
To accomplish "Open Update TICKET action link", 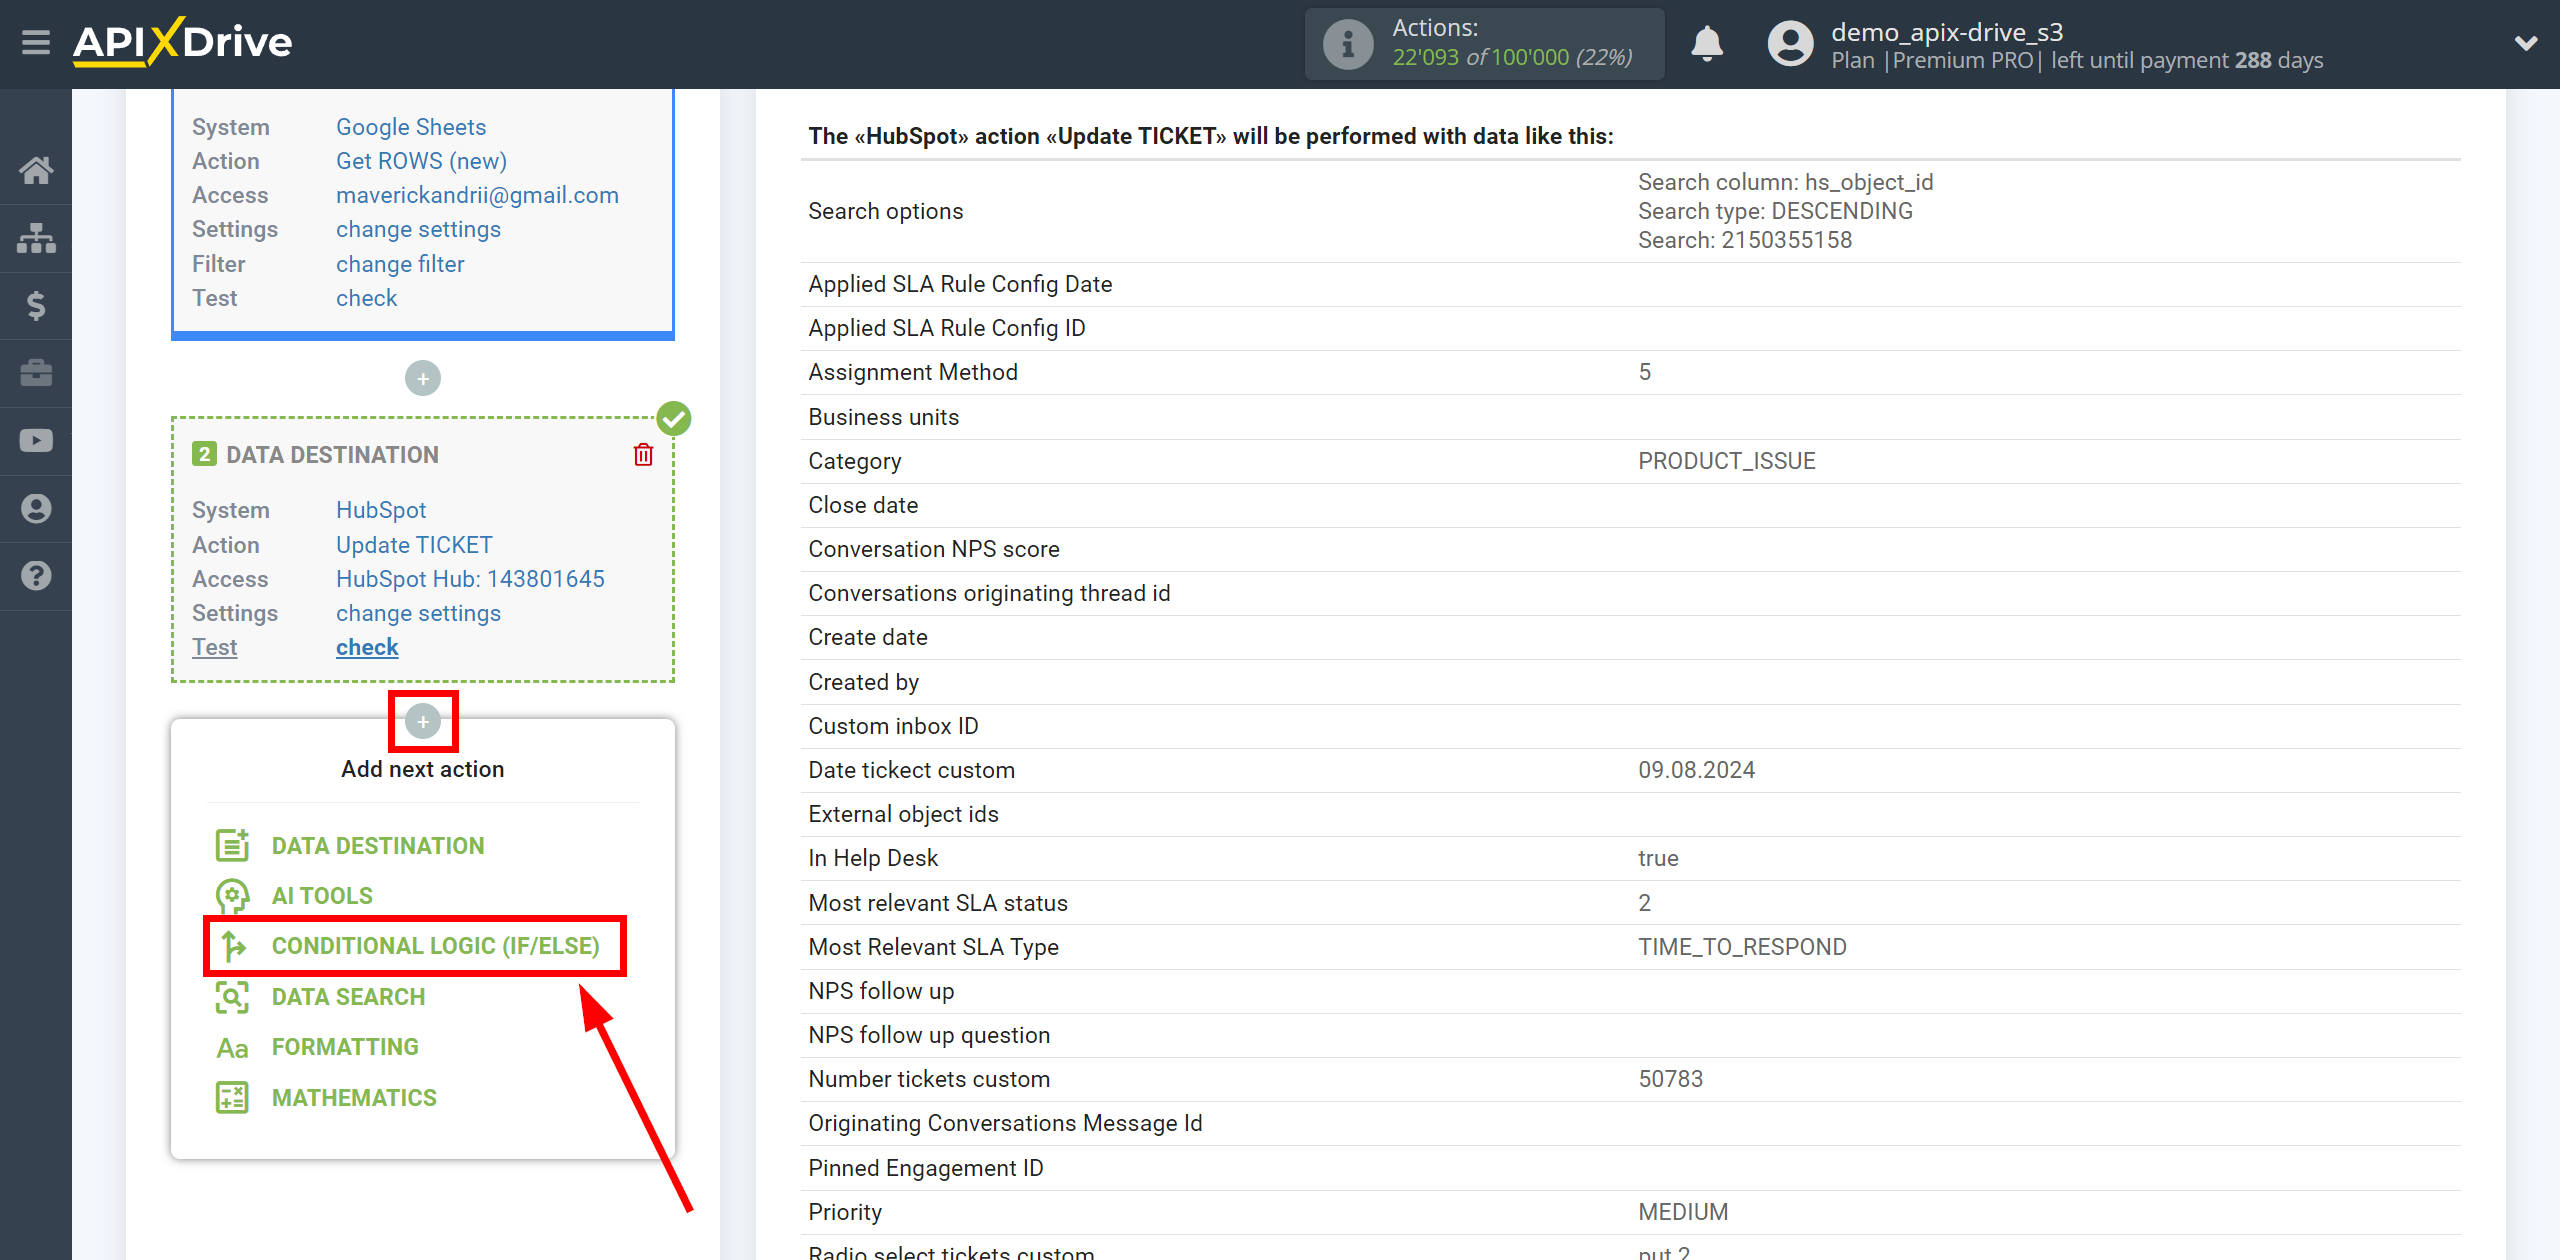I will point(414,545).
